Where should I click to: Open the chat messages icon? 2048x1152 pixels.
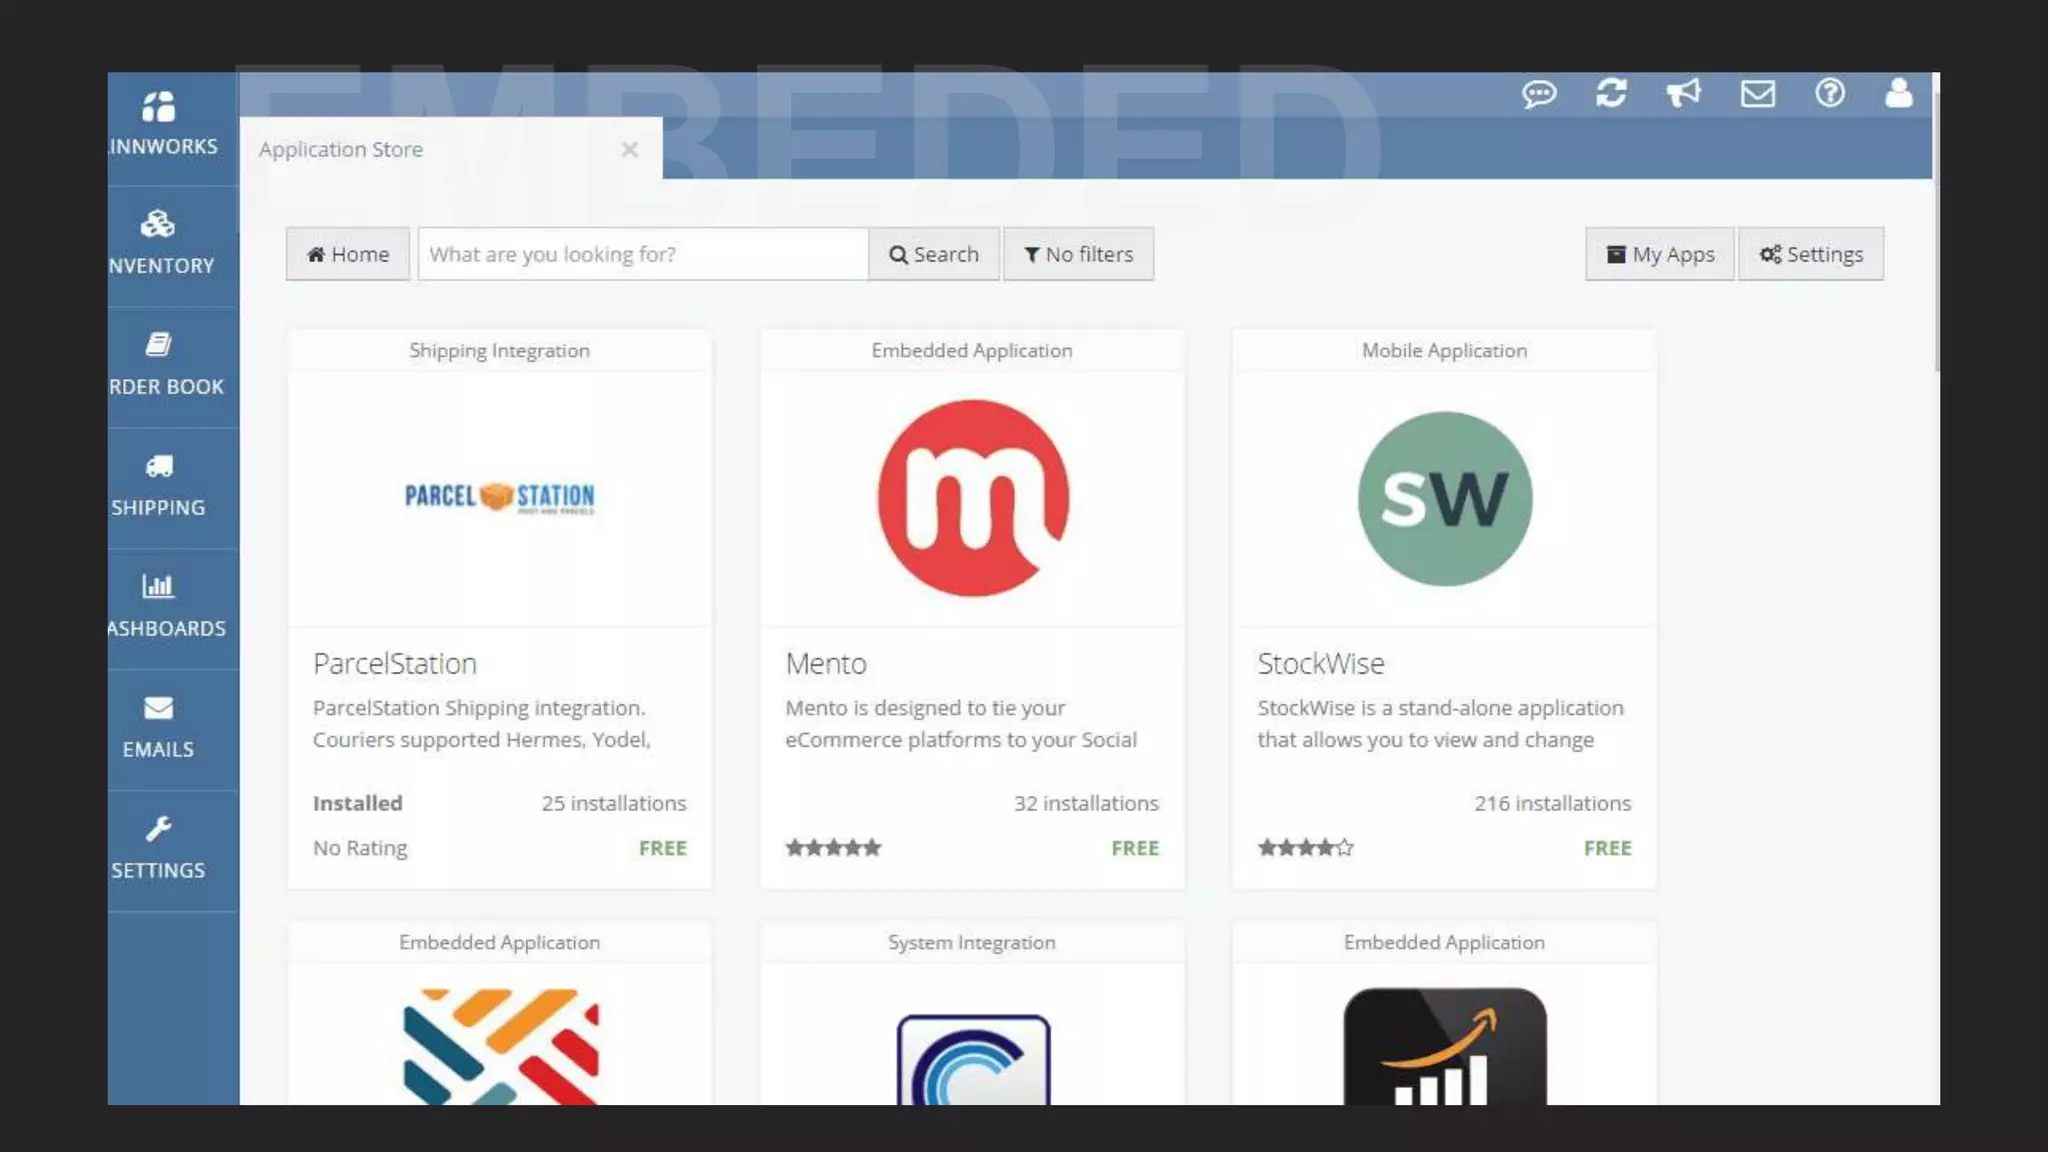click(x=1539, y=94)
